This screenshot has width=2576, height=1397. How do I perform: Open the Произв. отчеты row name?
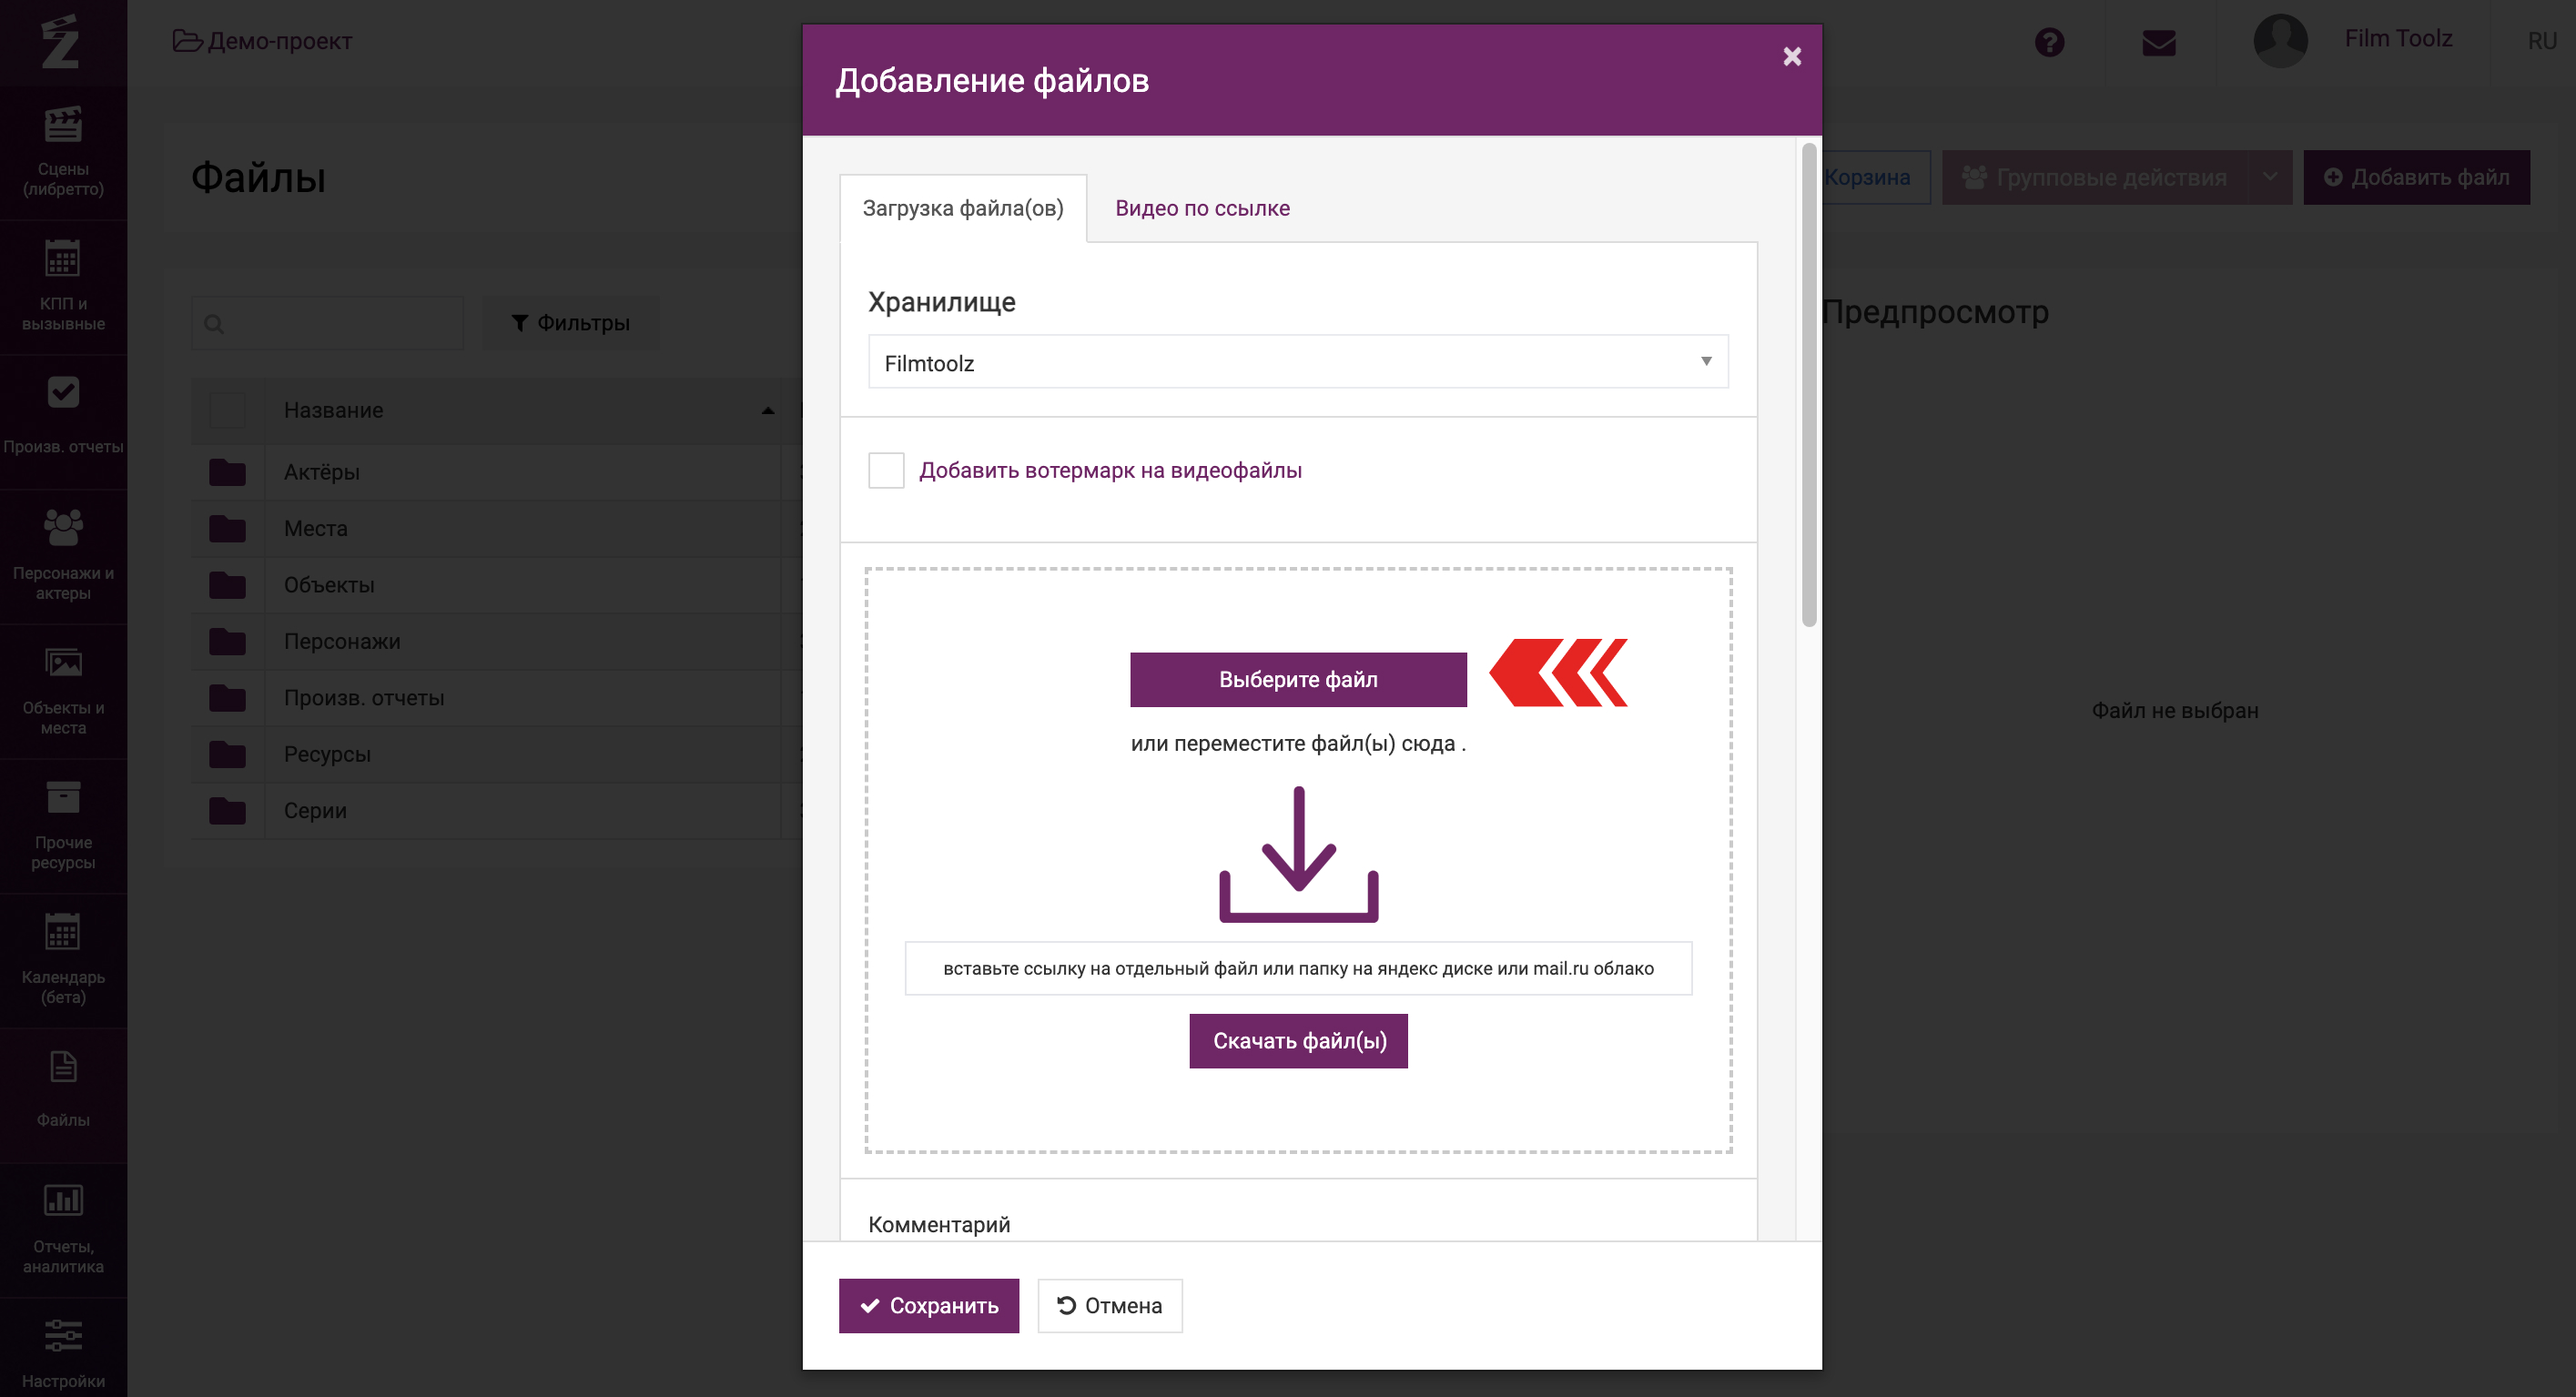(364, 698)
